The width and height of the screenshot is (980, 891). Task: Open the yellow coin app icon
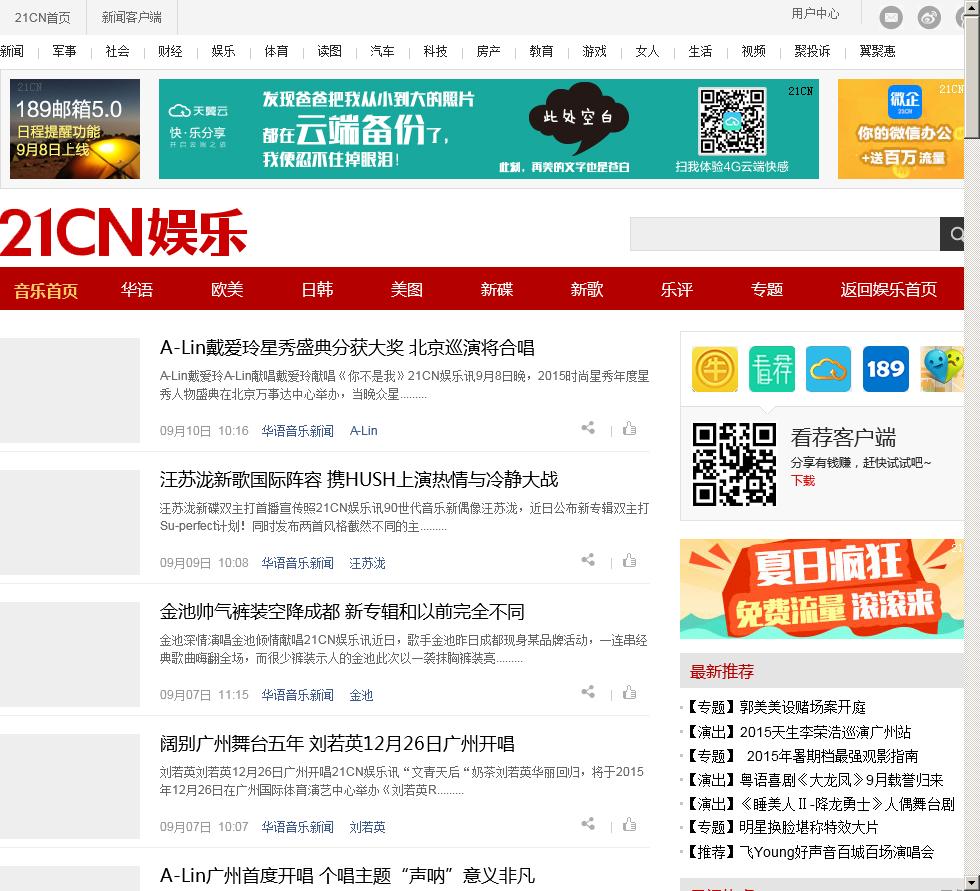[715, 369]
